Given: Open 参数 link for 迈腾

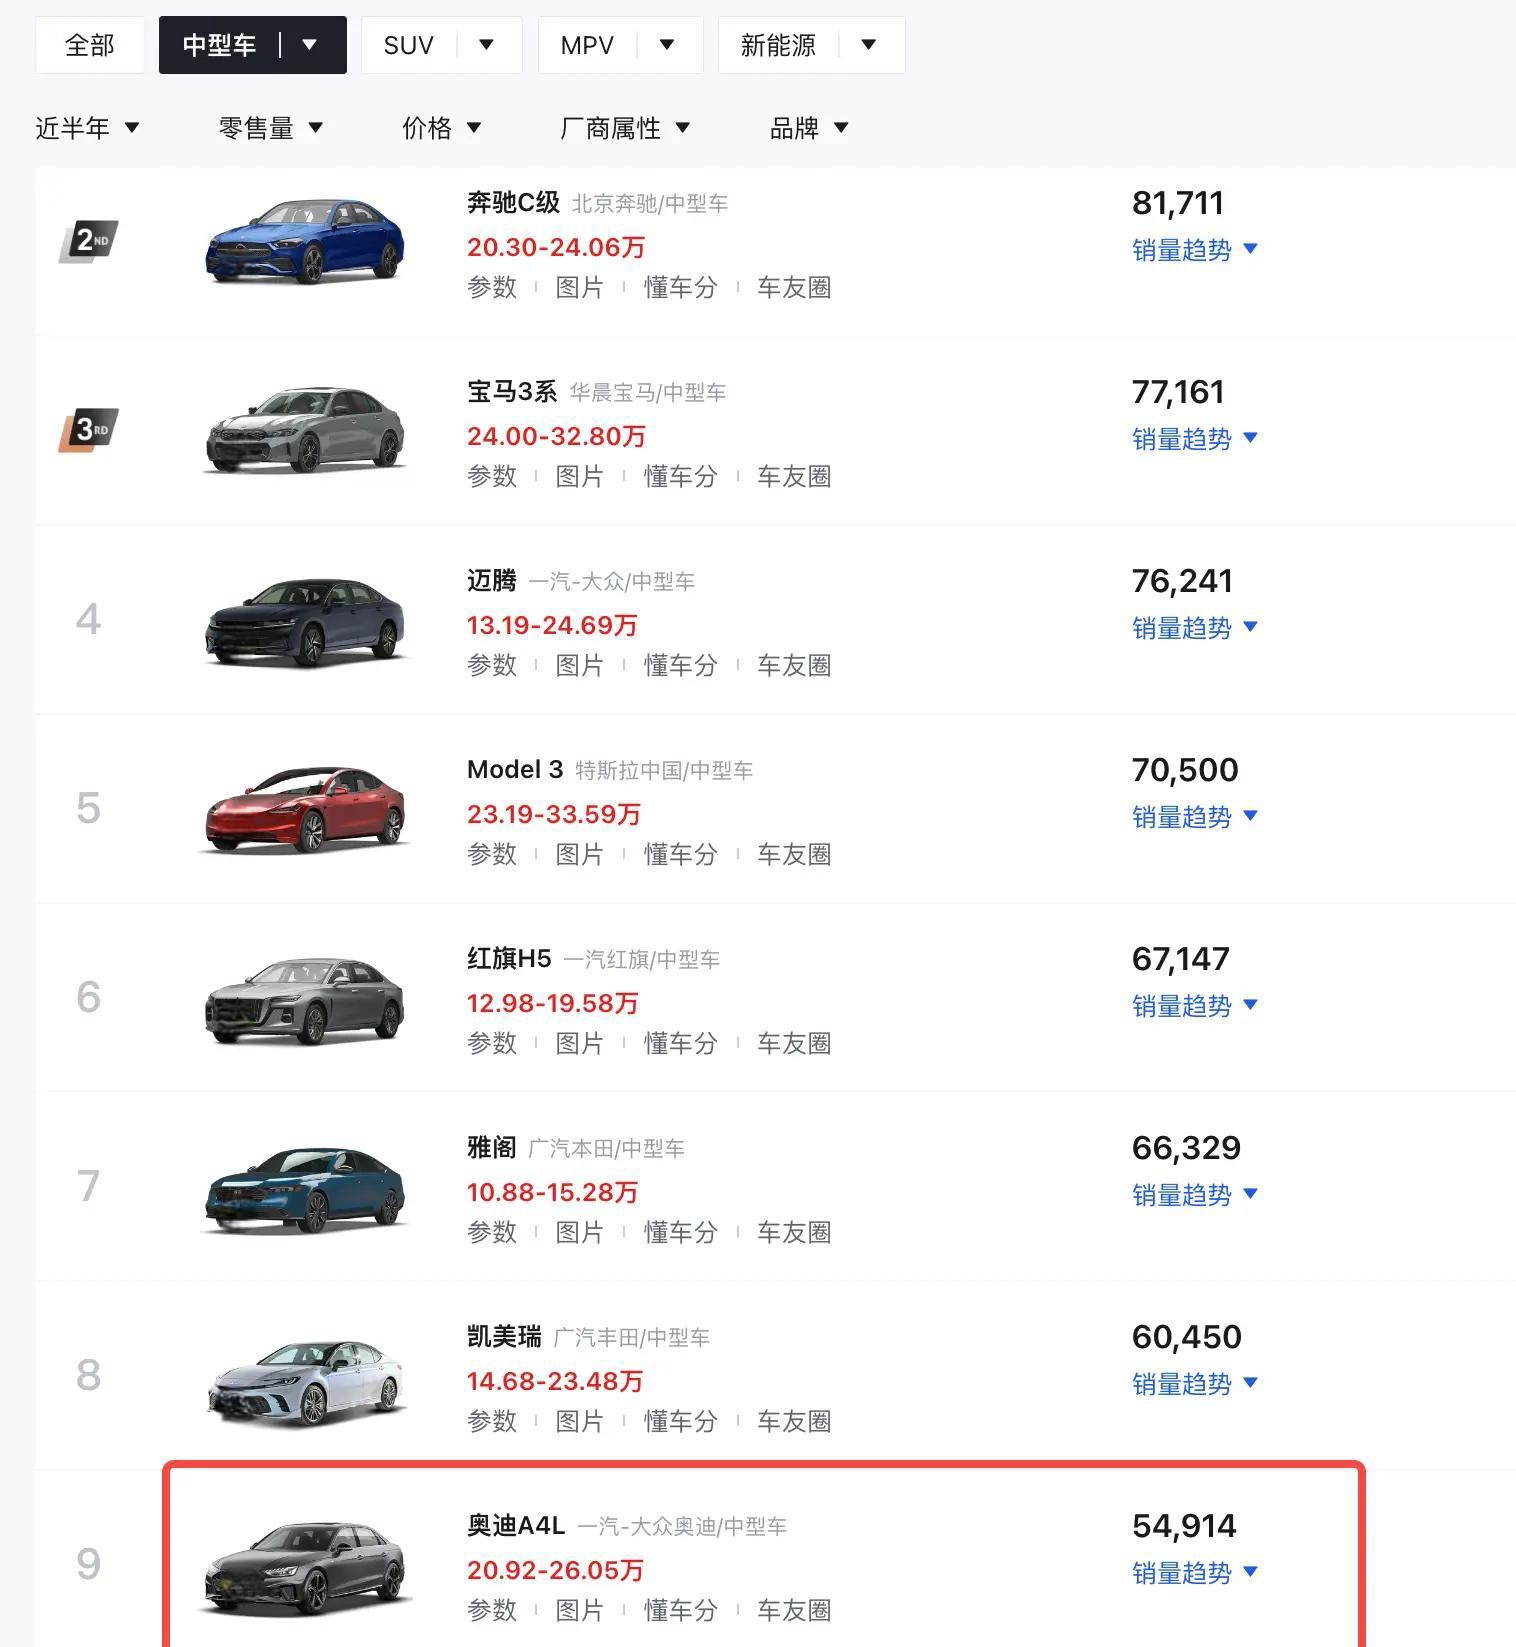Looking at the screenshot, I should click(x=492, y=665).
